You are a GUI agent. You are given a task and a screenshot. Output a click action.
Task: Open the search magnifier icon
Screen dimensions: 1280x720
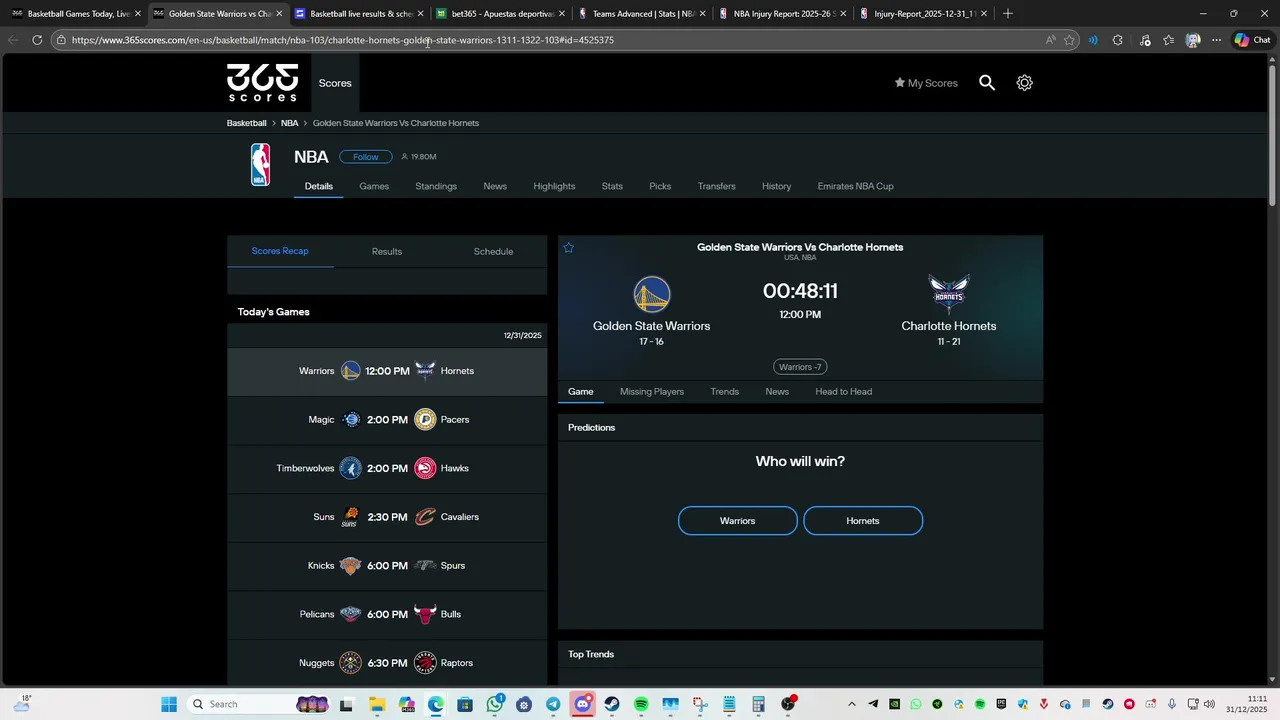click(x=987, y=83)
